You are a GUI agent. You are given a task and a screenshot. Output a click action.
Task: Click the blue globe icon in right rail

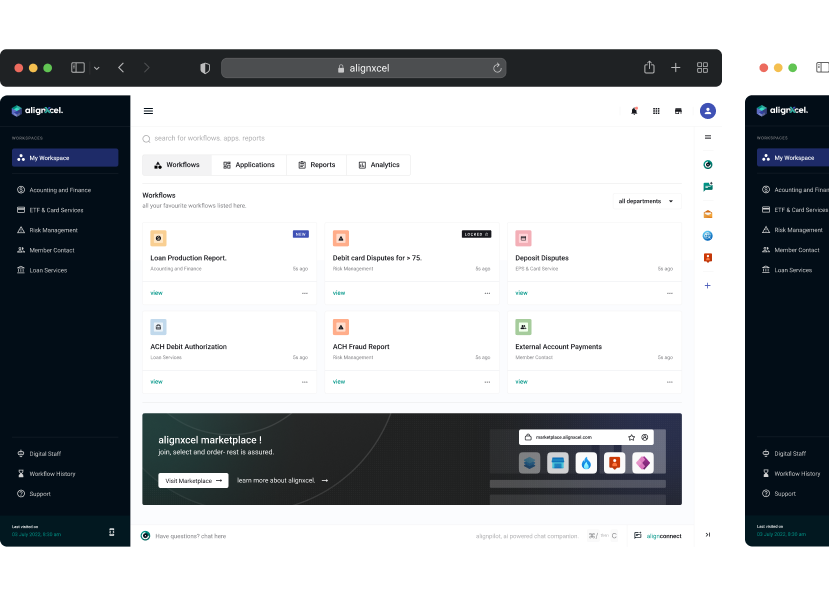coord(708,236)
